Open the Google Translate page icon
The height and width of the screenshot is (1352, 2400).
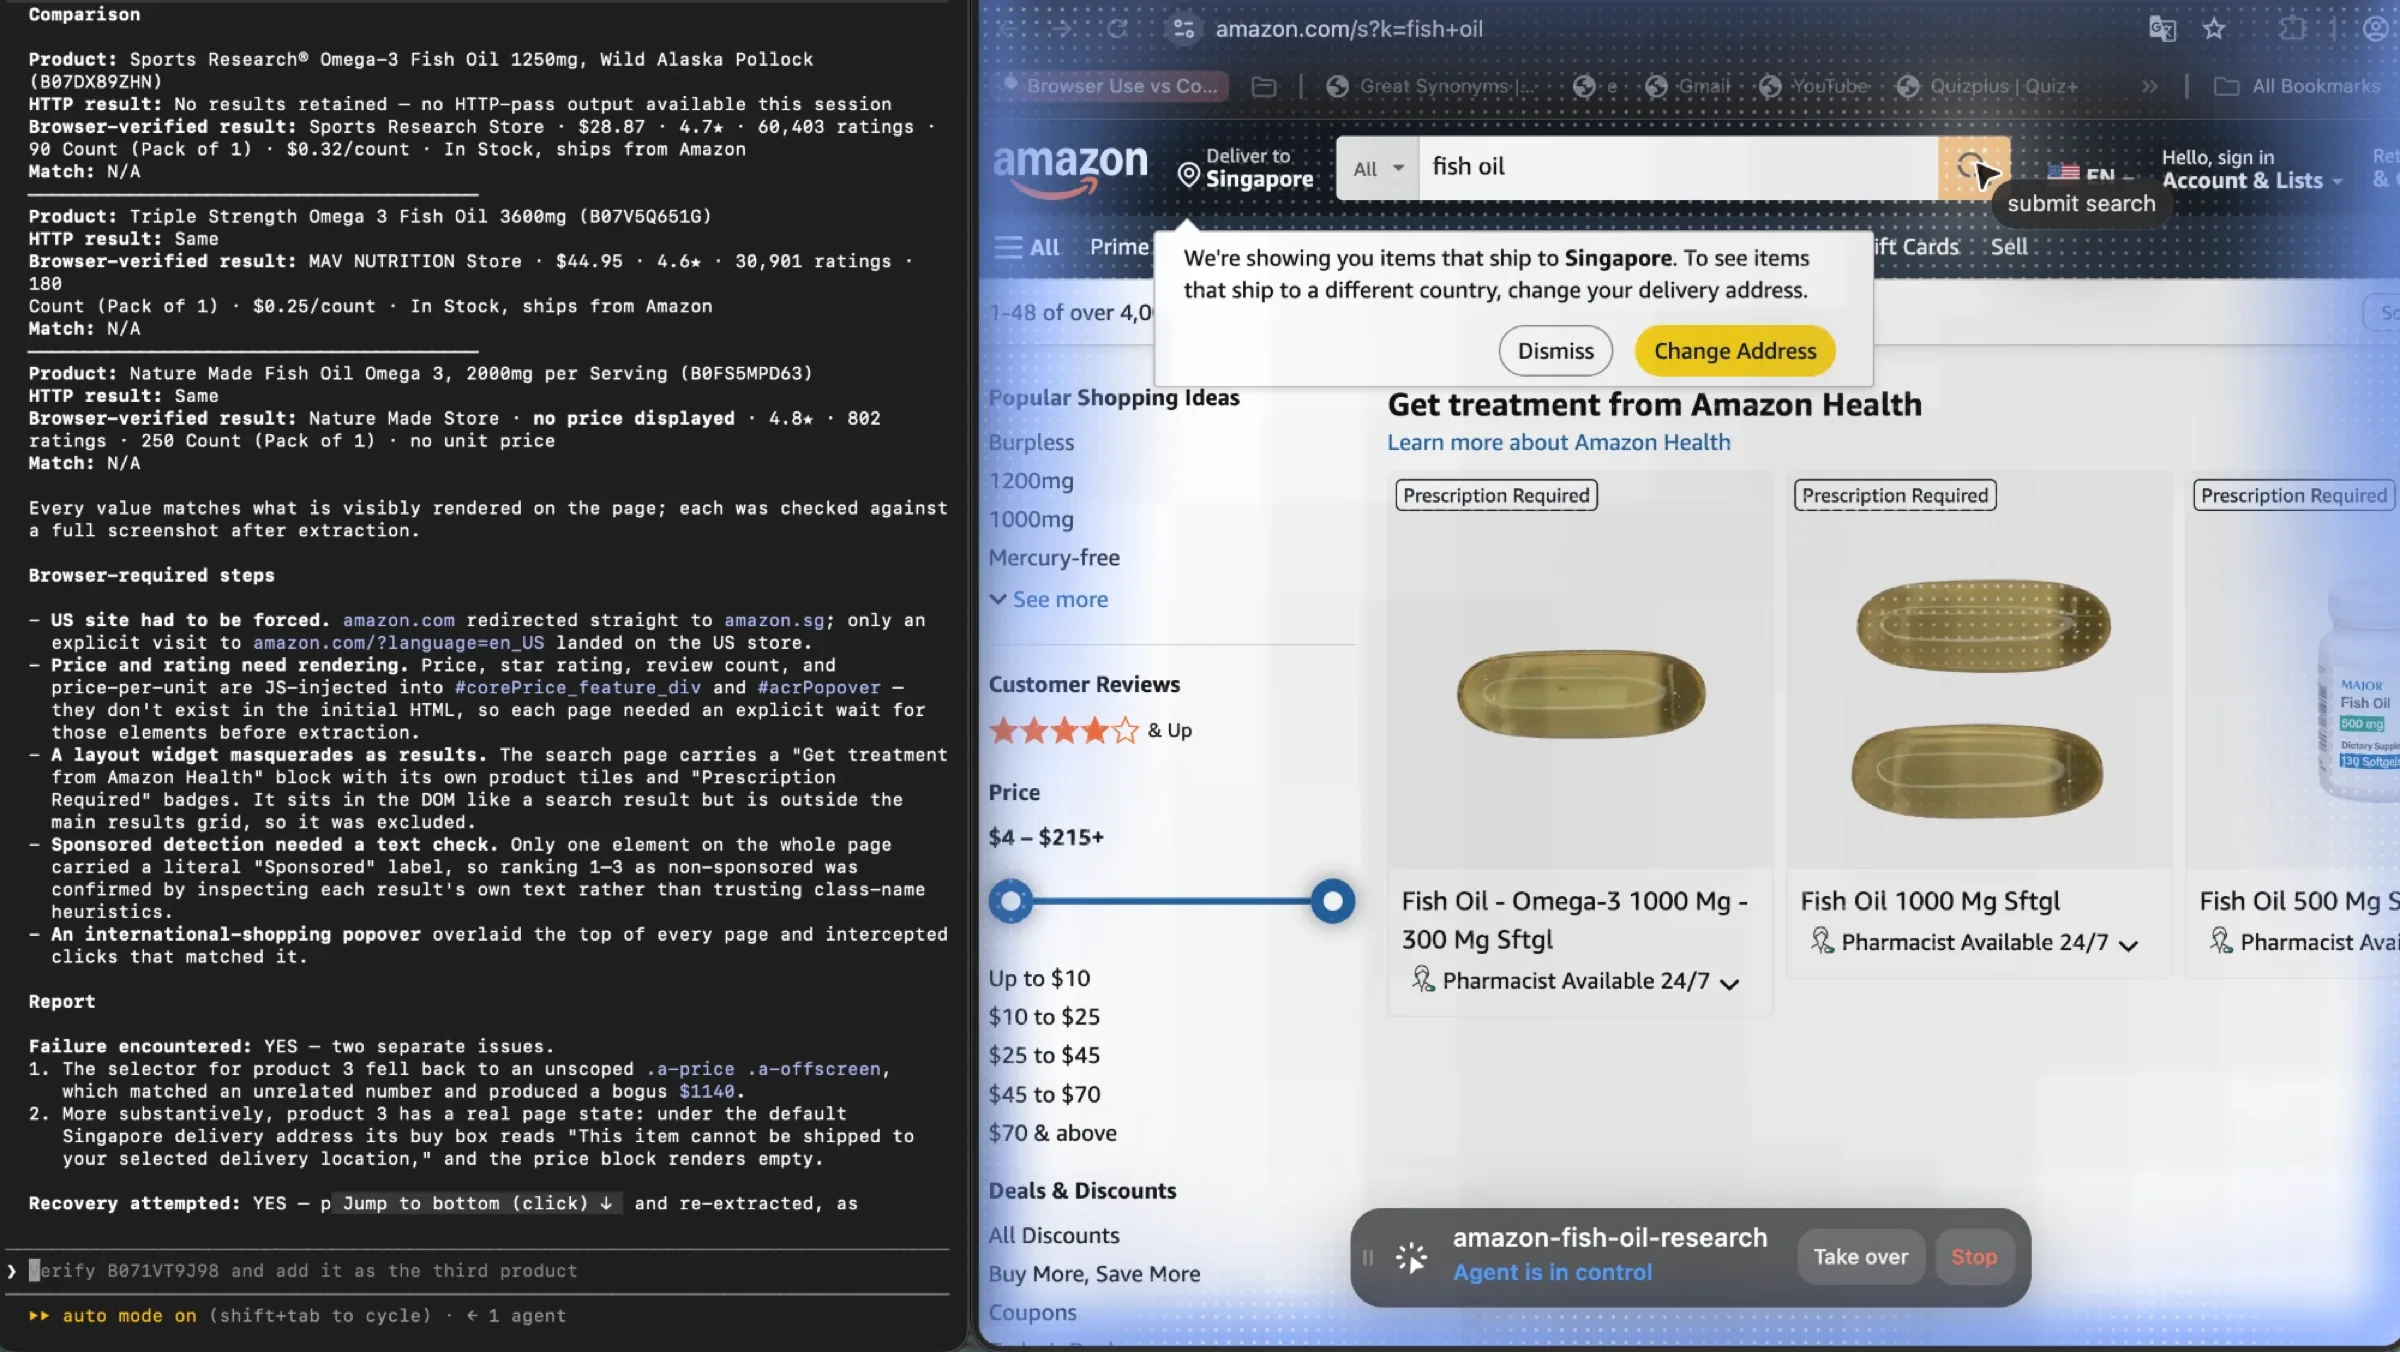(x=2162, y=29)
